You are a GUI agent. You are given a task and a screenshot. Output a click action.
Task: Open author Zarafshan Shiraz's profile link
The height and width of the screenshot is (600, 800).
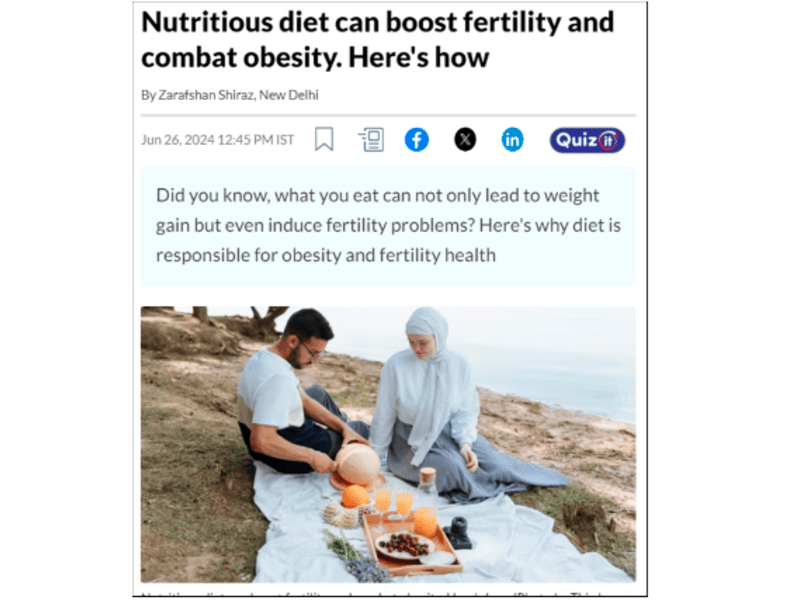pyautogui.click(x=206, y=95)
